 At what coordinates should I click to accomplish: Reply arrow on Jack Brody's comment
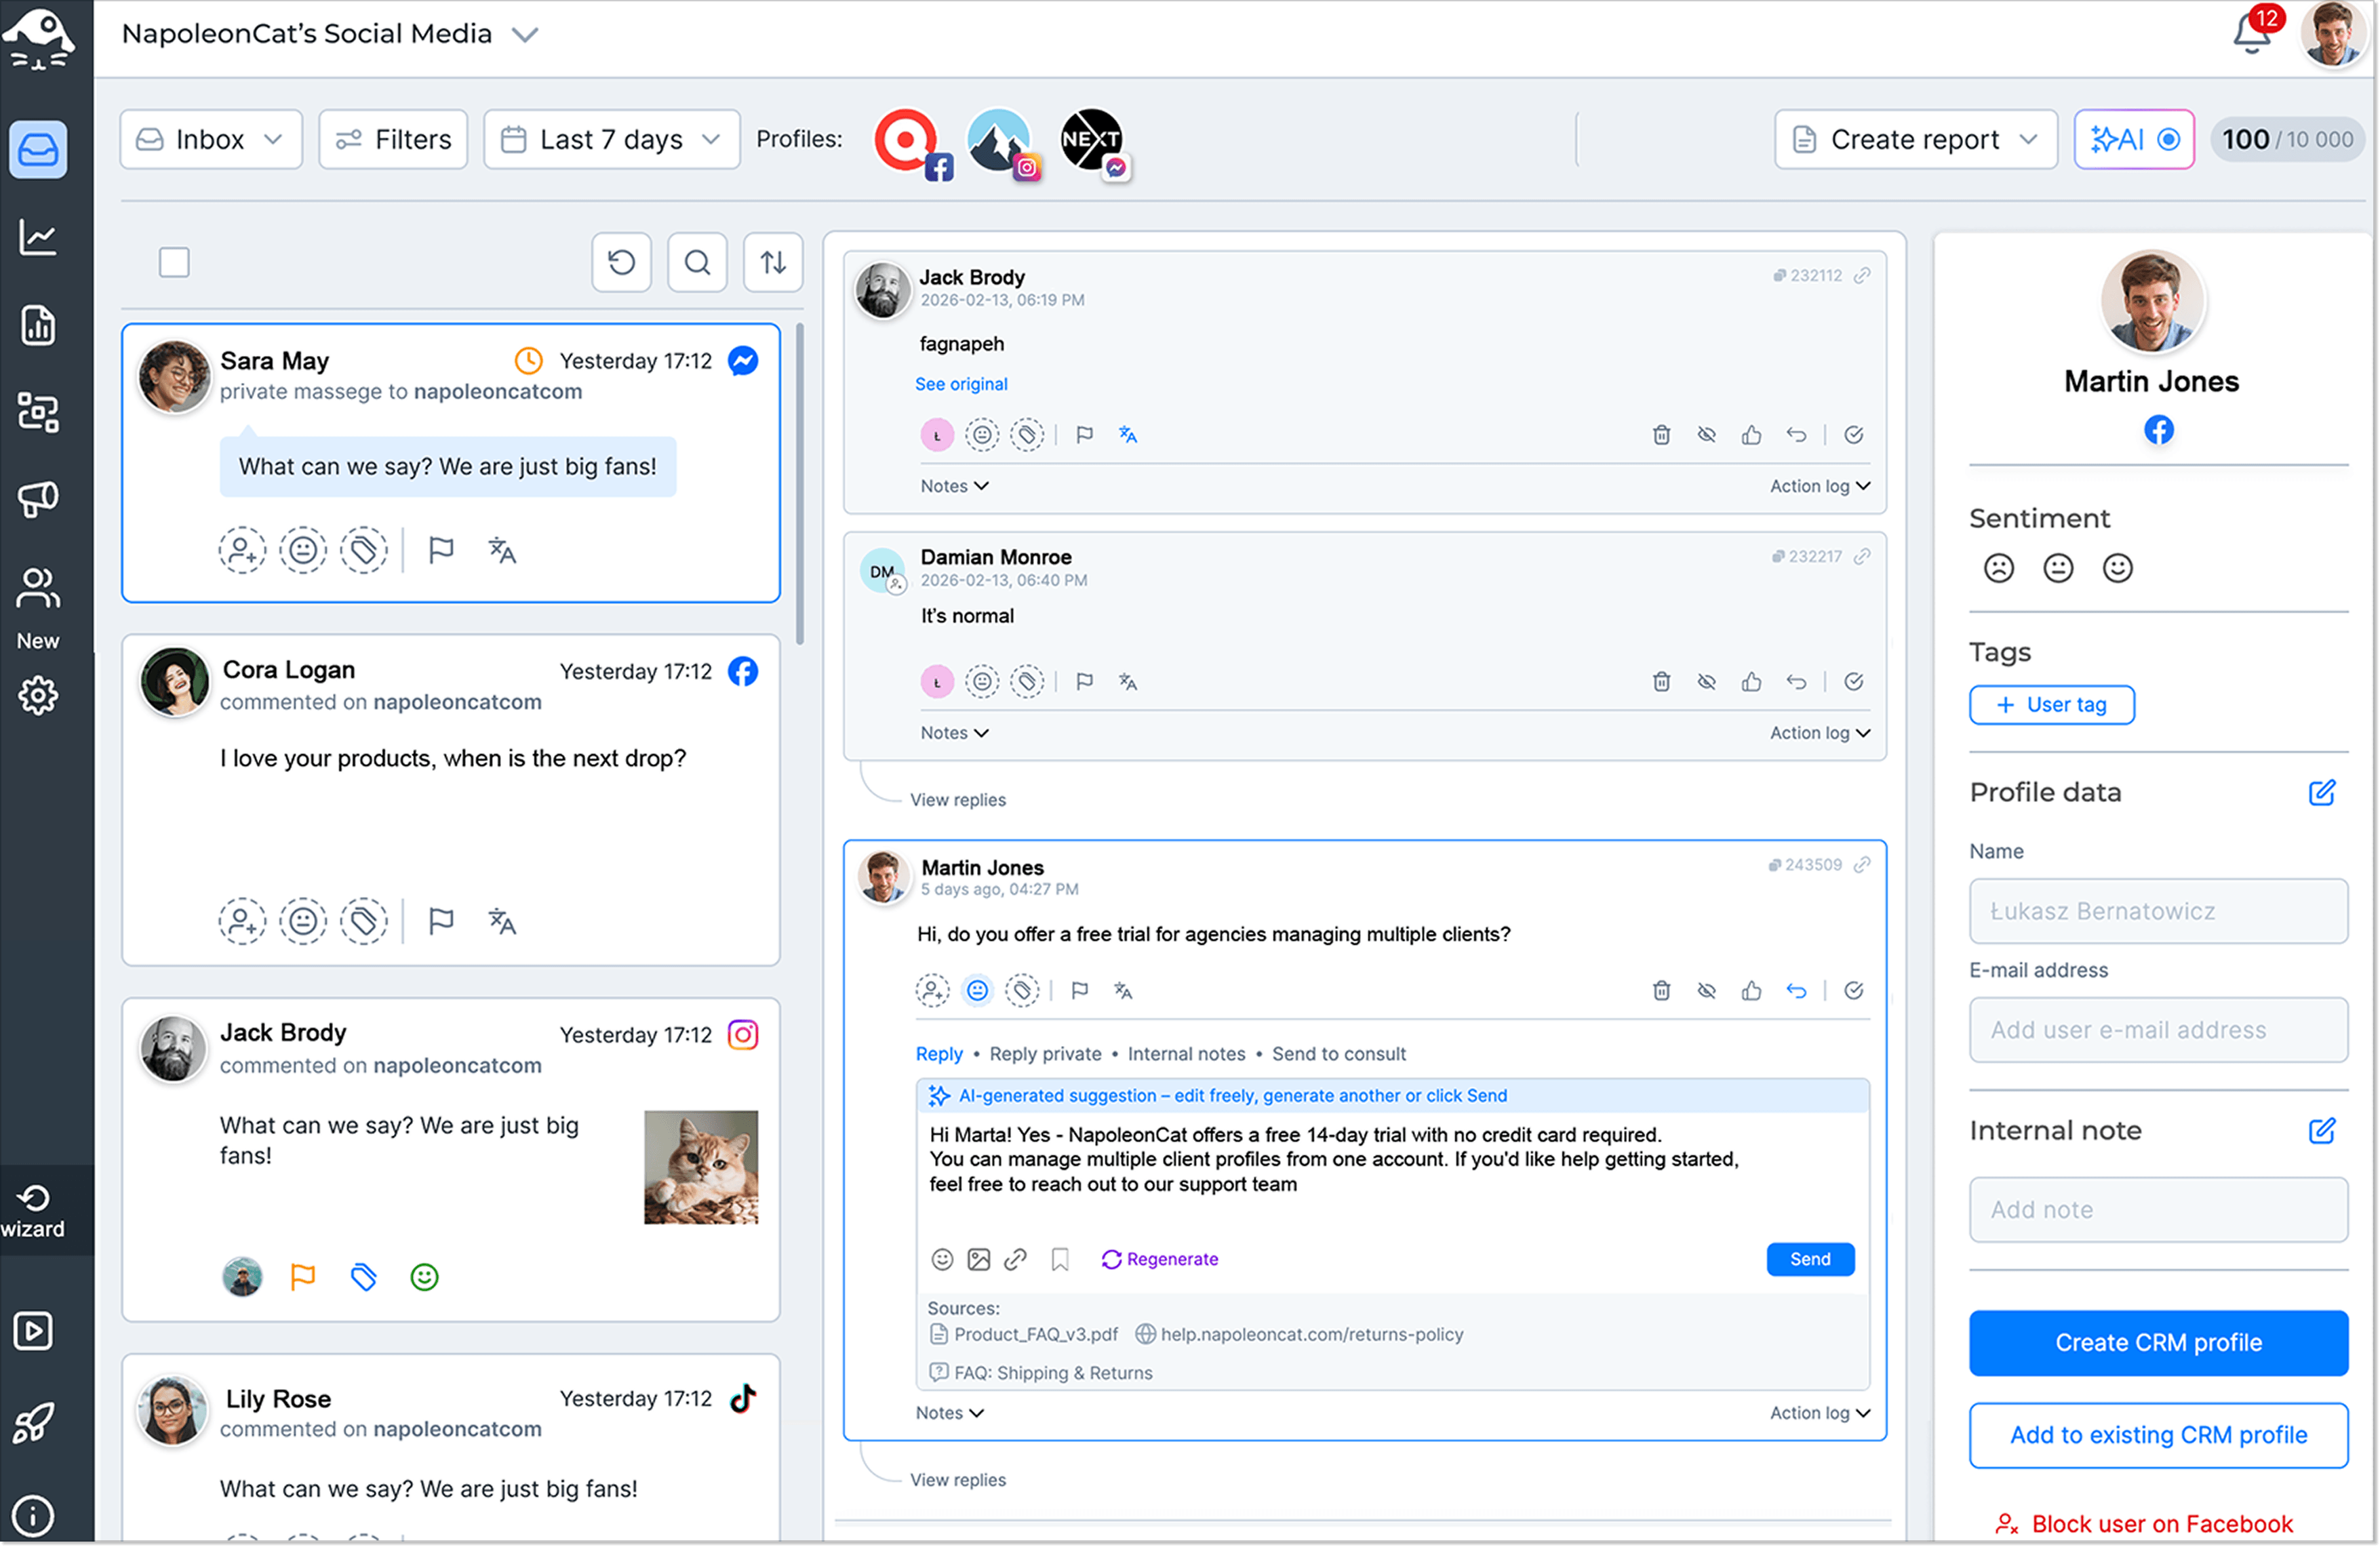[1796, 435]
